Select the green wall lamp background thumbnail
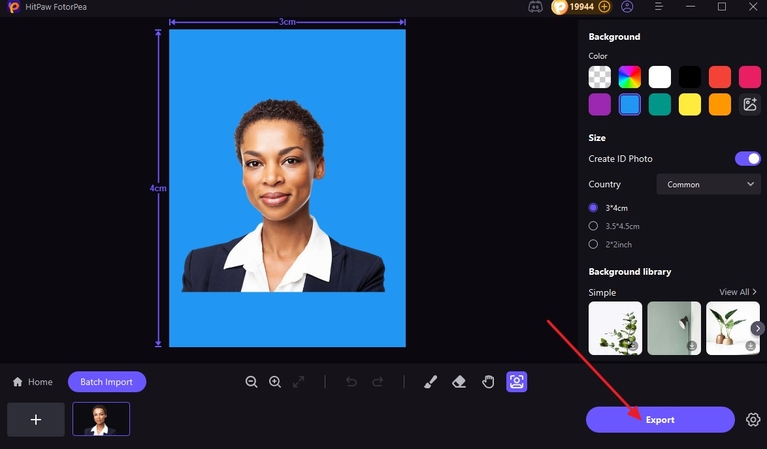Screen dimensions: 767x449 674,328
